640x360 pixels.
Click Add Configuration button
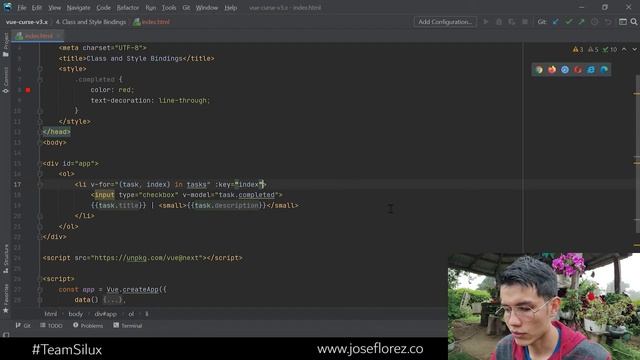click(445, 22)
